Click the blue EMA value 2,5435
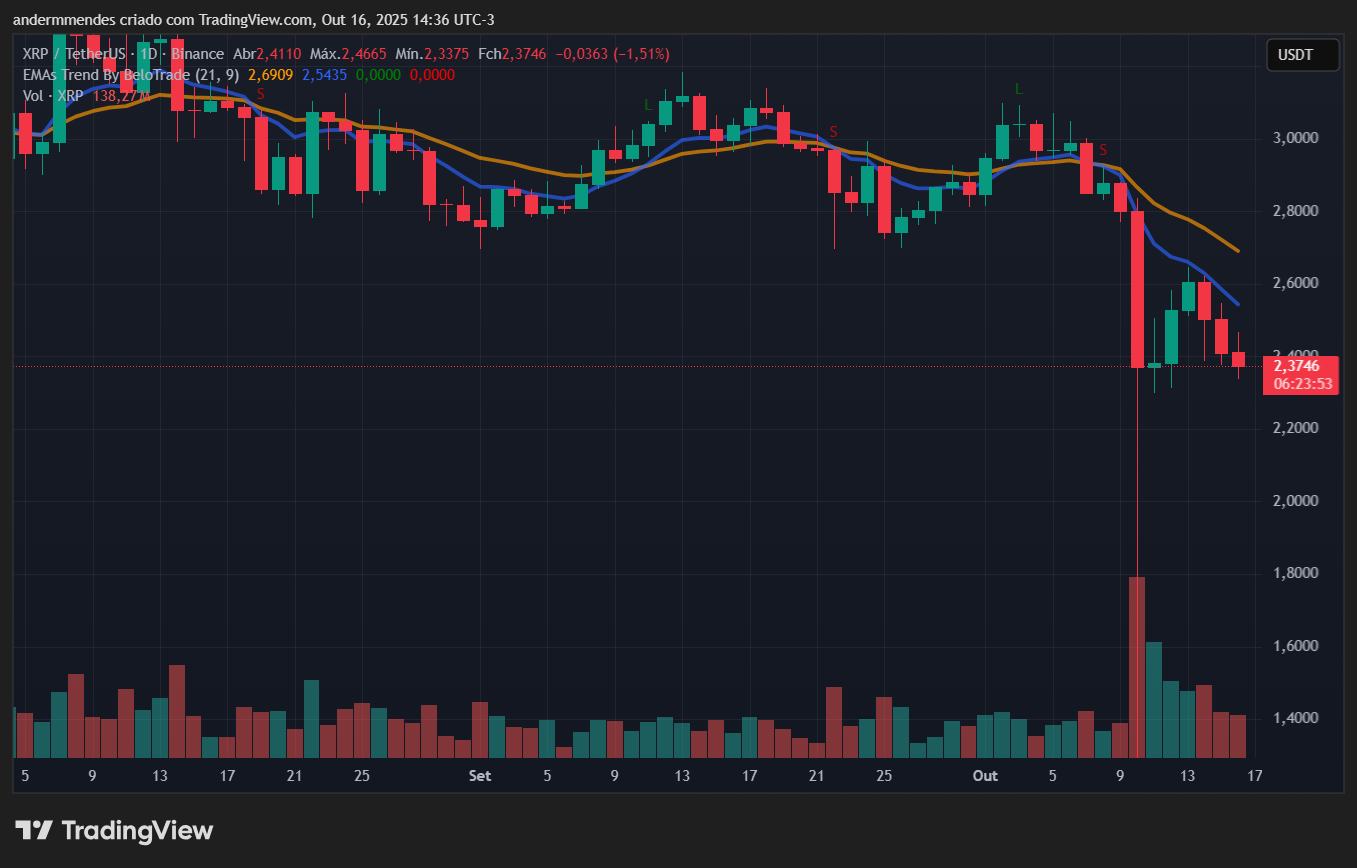1357x868 pixels. 324,75
